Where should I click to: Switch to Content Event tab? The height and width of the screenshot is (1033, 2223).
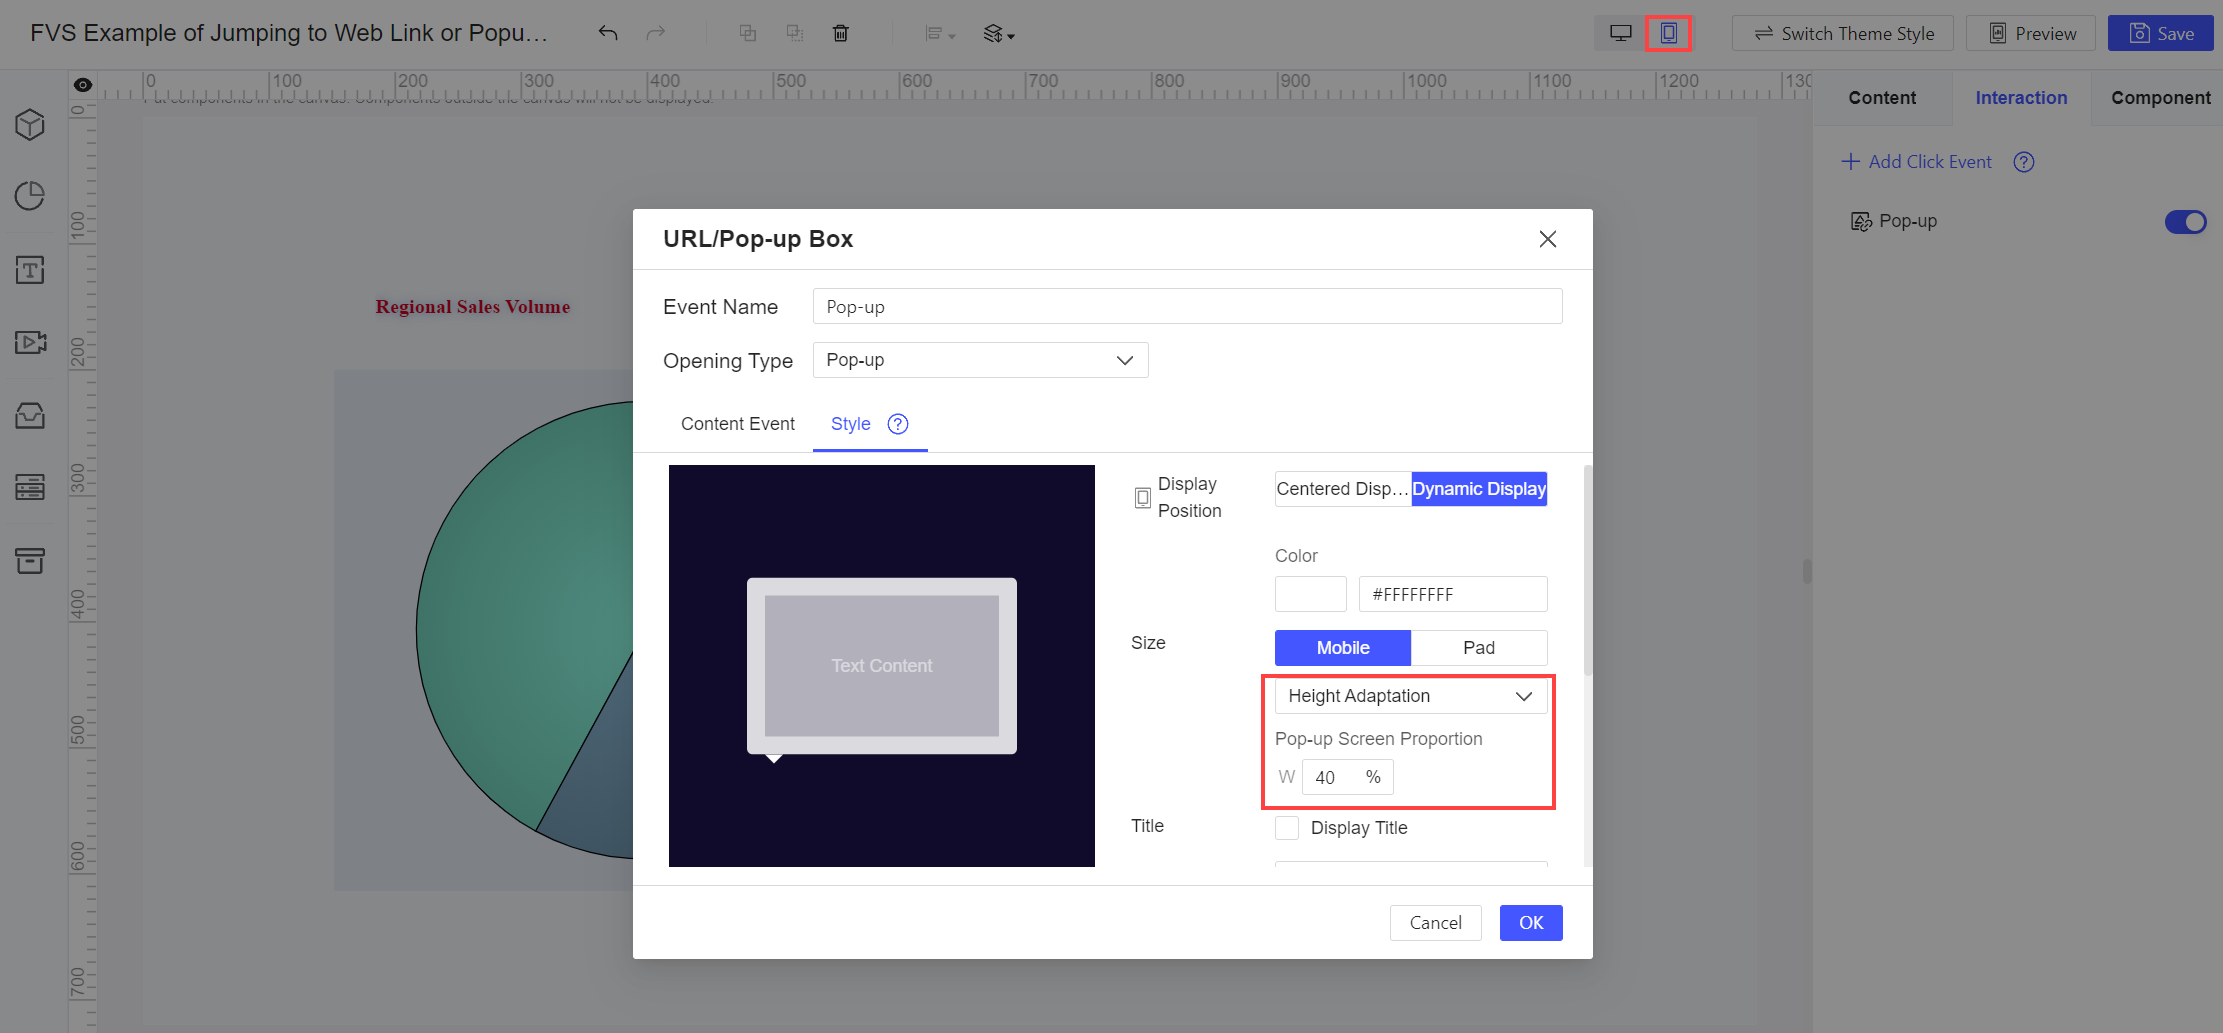pyautogui.click(x=738, y=424)
